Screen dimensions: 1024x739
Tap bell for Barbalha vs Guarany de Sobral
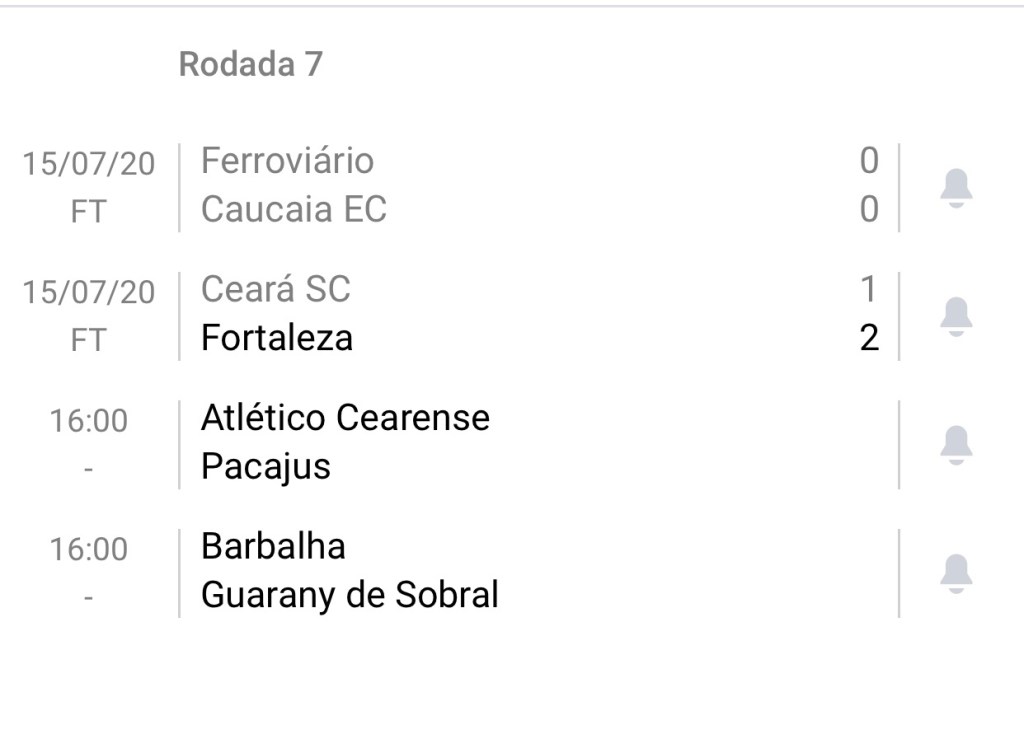[956, 572]
